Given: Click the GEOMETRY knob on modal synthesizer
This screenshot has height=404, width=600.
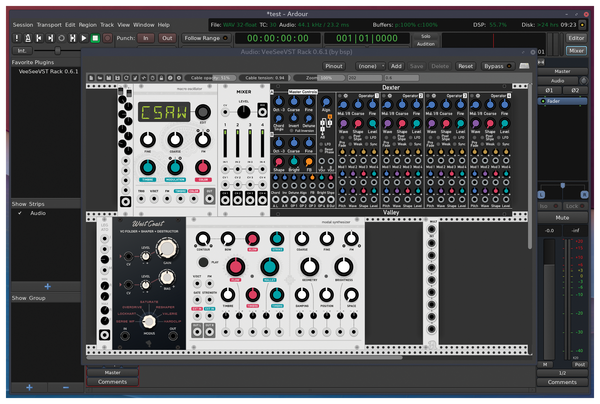Looking at the screenshot, I should pyautogui.click(x=310, y=267).
